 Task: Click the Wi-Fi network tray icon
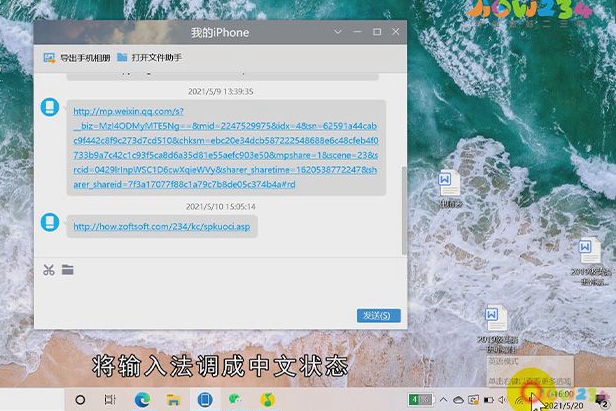(x=519, y=400)
